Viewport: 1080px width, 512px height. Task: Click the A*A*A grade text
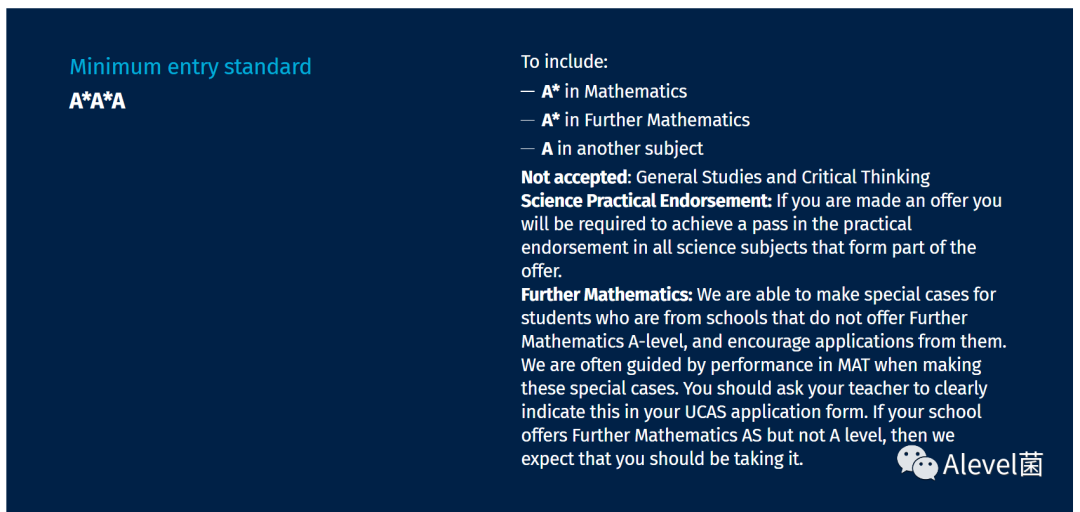pyautogui.click(x=97, y=101)
